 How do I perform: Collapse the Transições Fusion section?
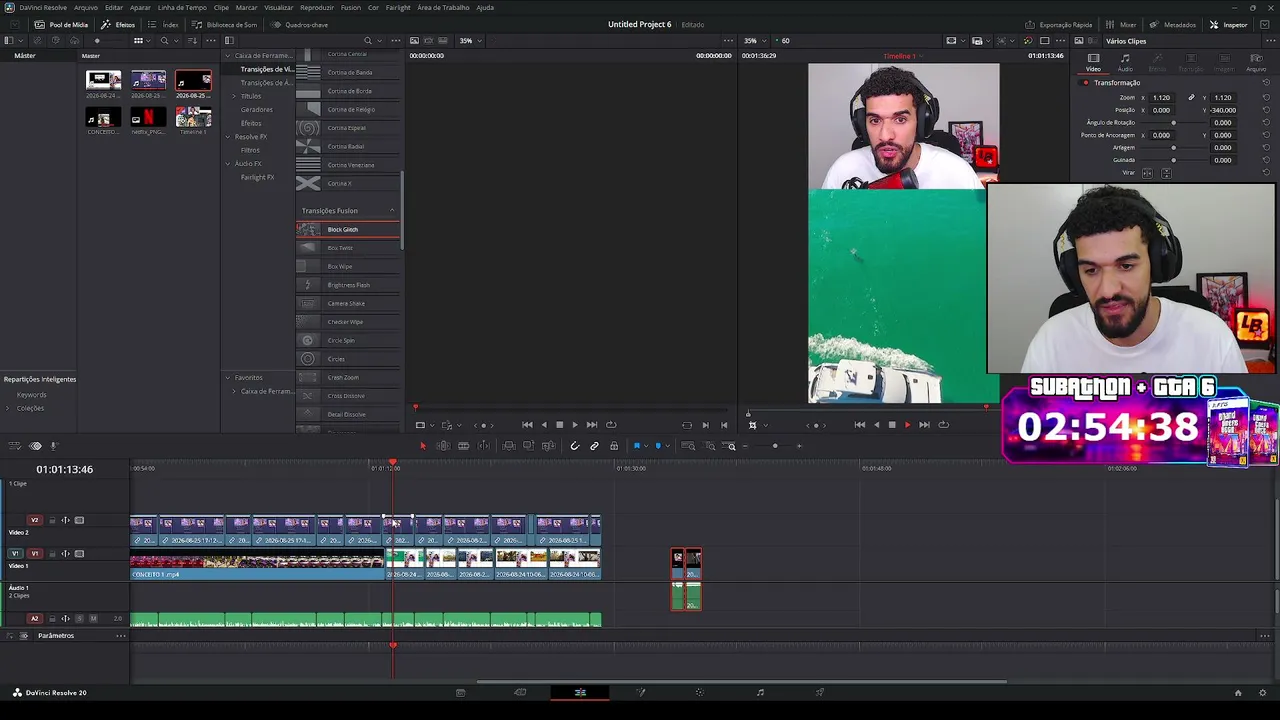392,211
